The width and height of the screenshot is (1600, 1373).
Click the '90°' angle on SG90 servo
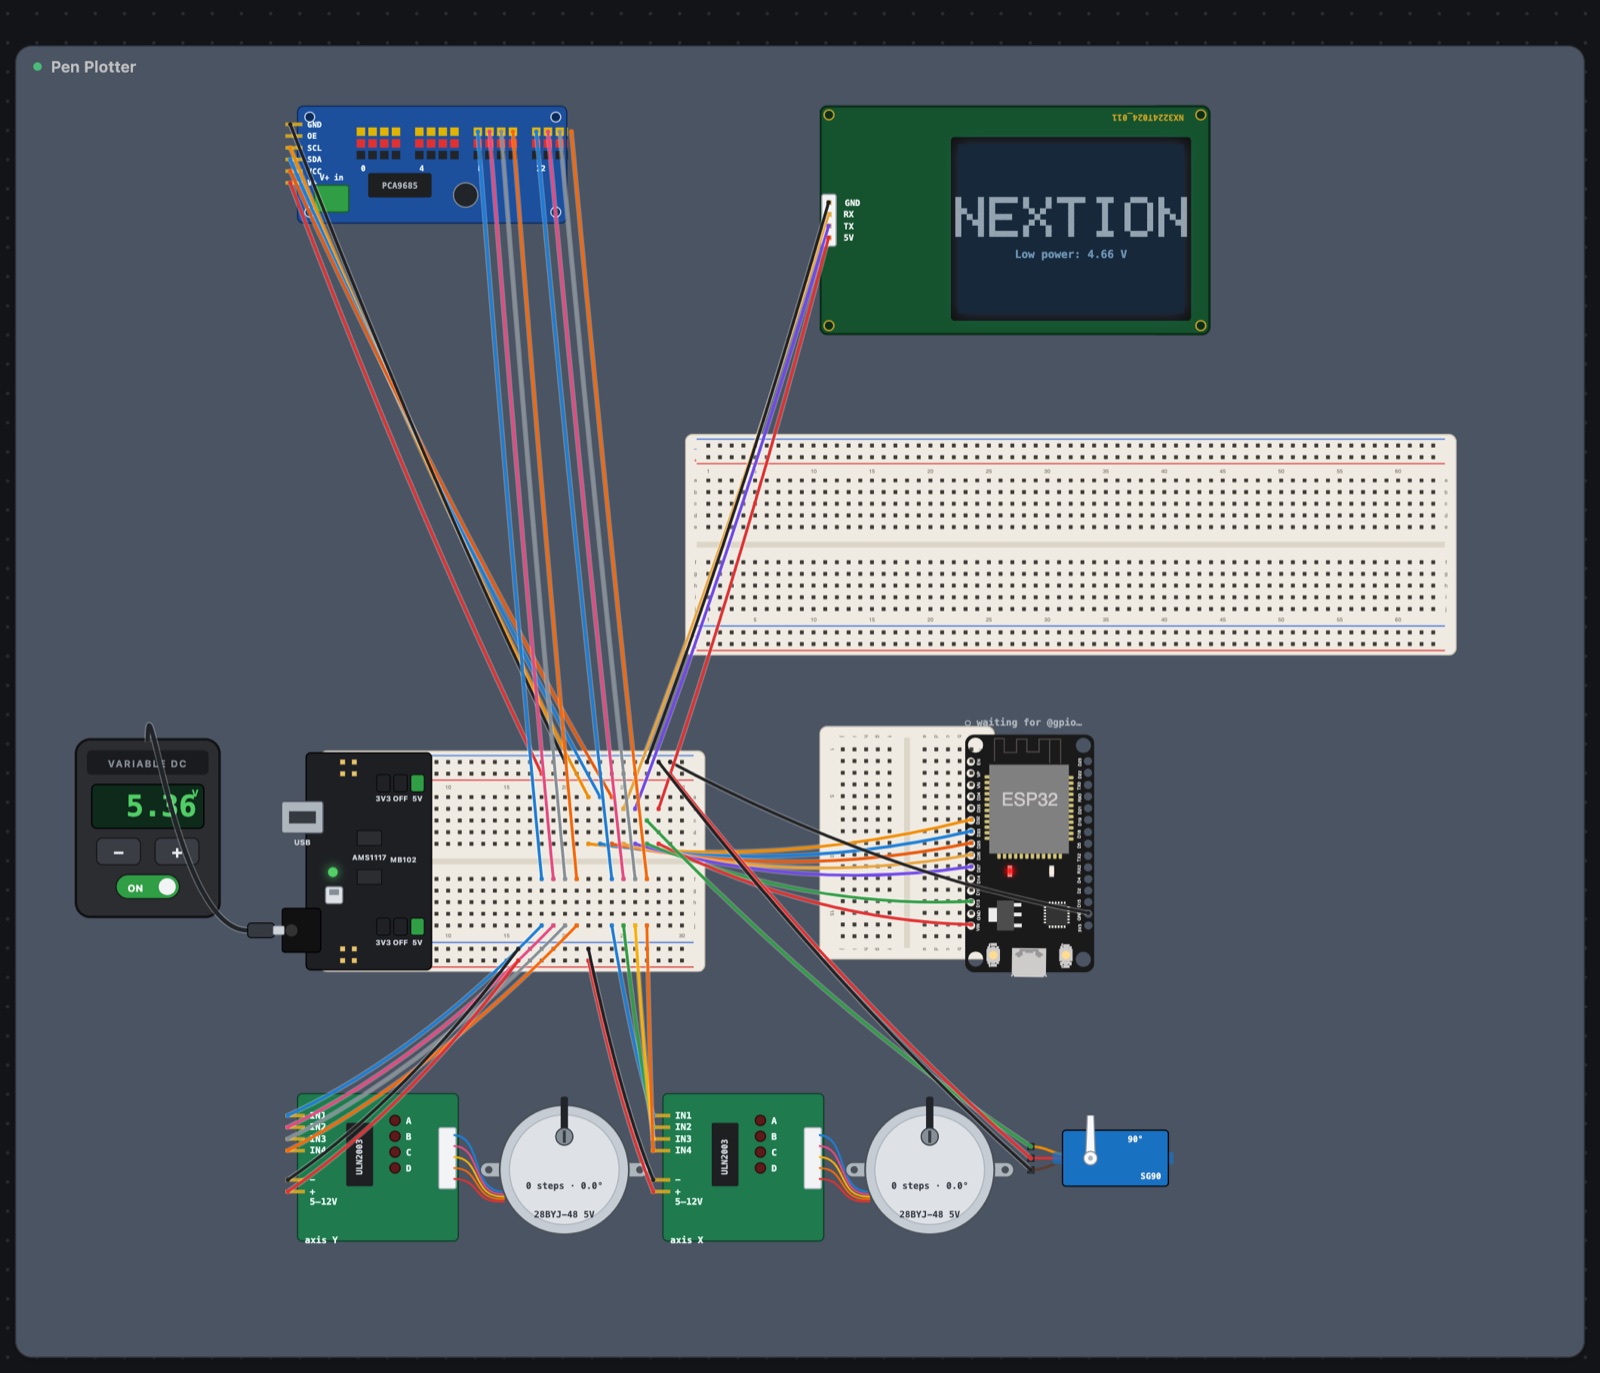[x=1135, y=1139]
